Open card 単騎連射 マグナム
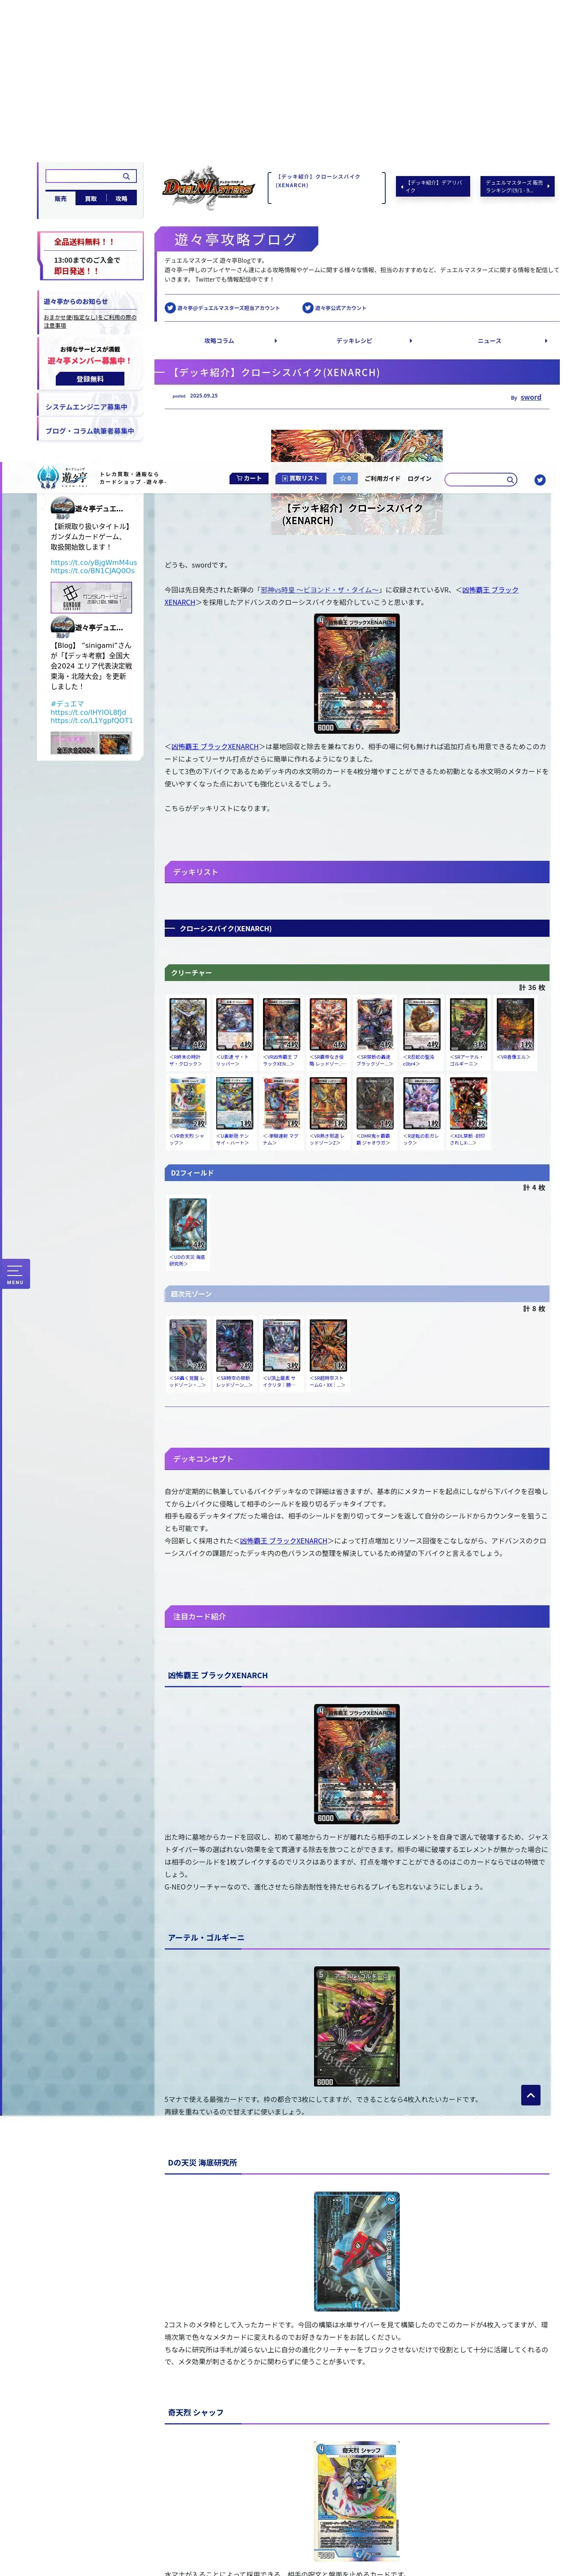Screen dimensions: 586x2576 click(282, 1104)
